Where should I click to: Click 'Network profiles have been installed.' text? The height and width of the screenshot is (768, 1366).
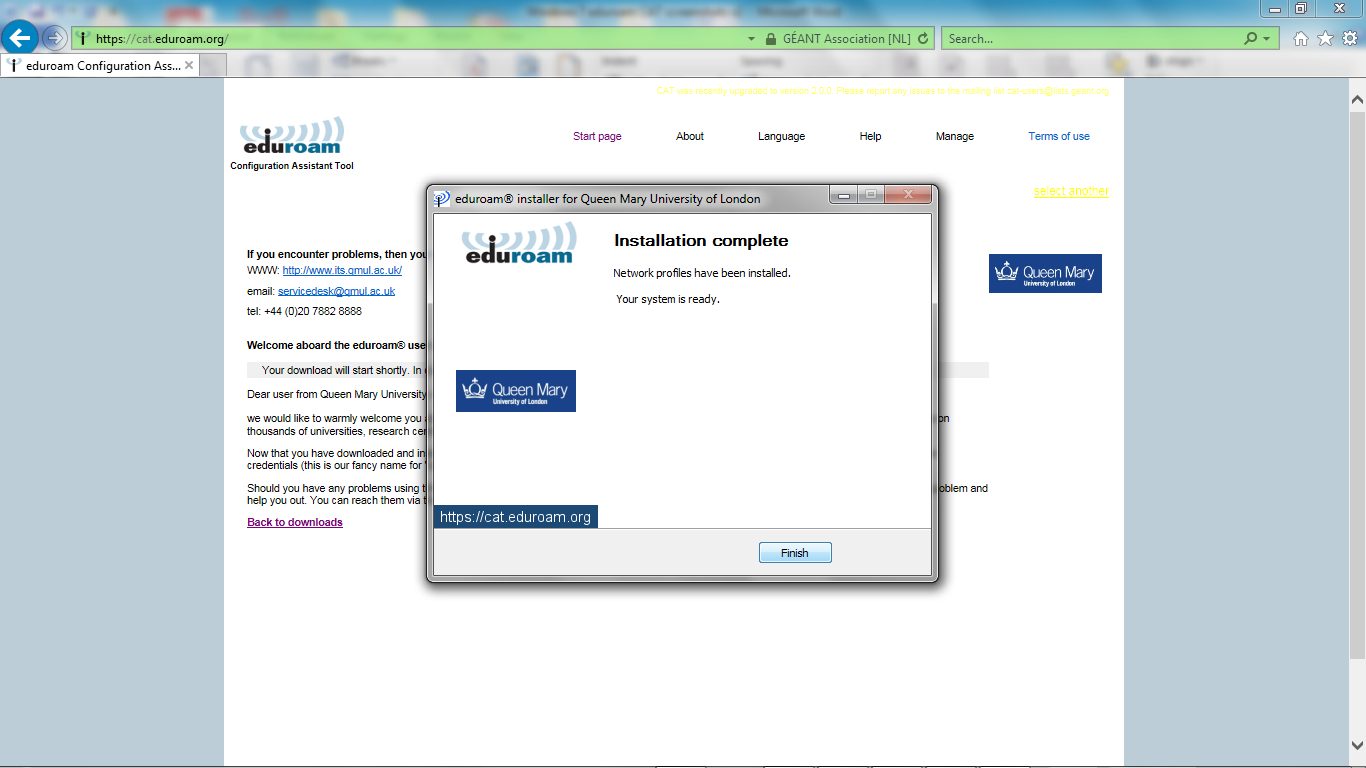pos(702,273)
